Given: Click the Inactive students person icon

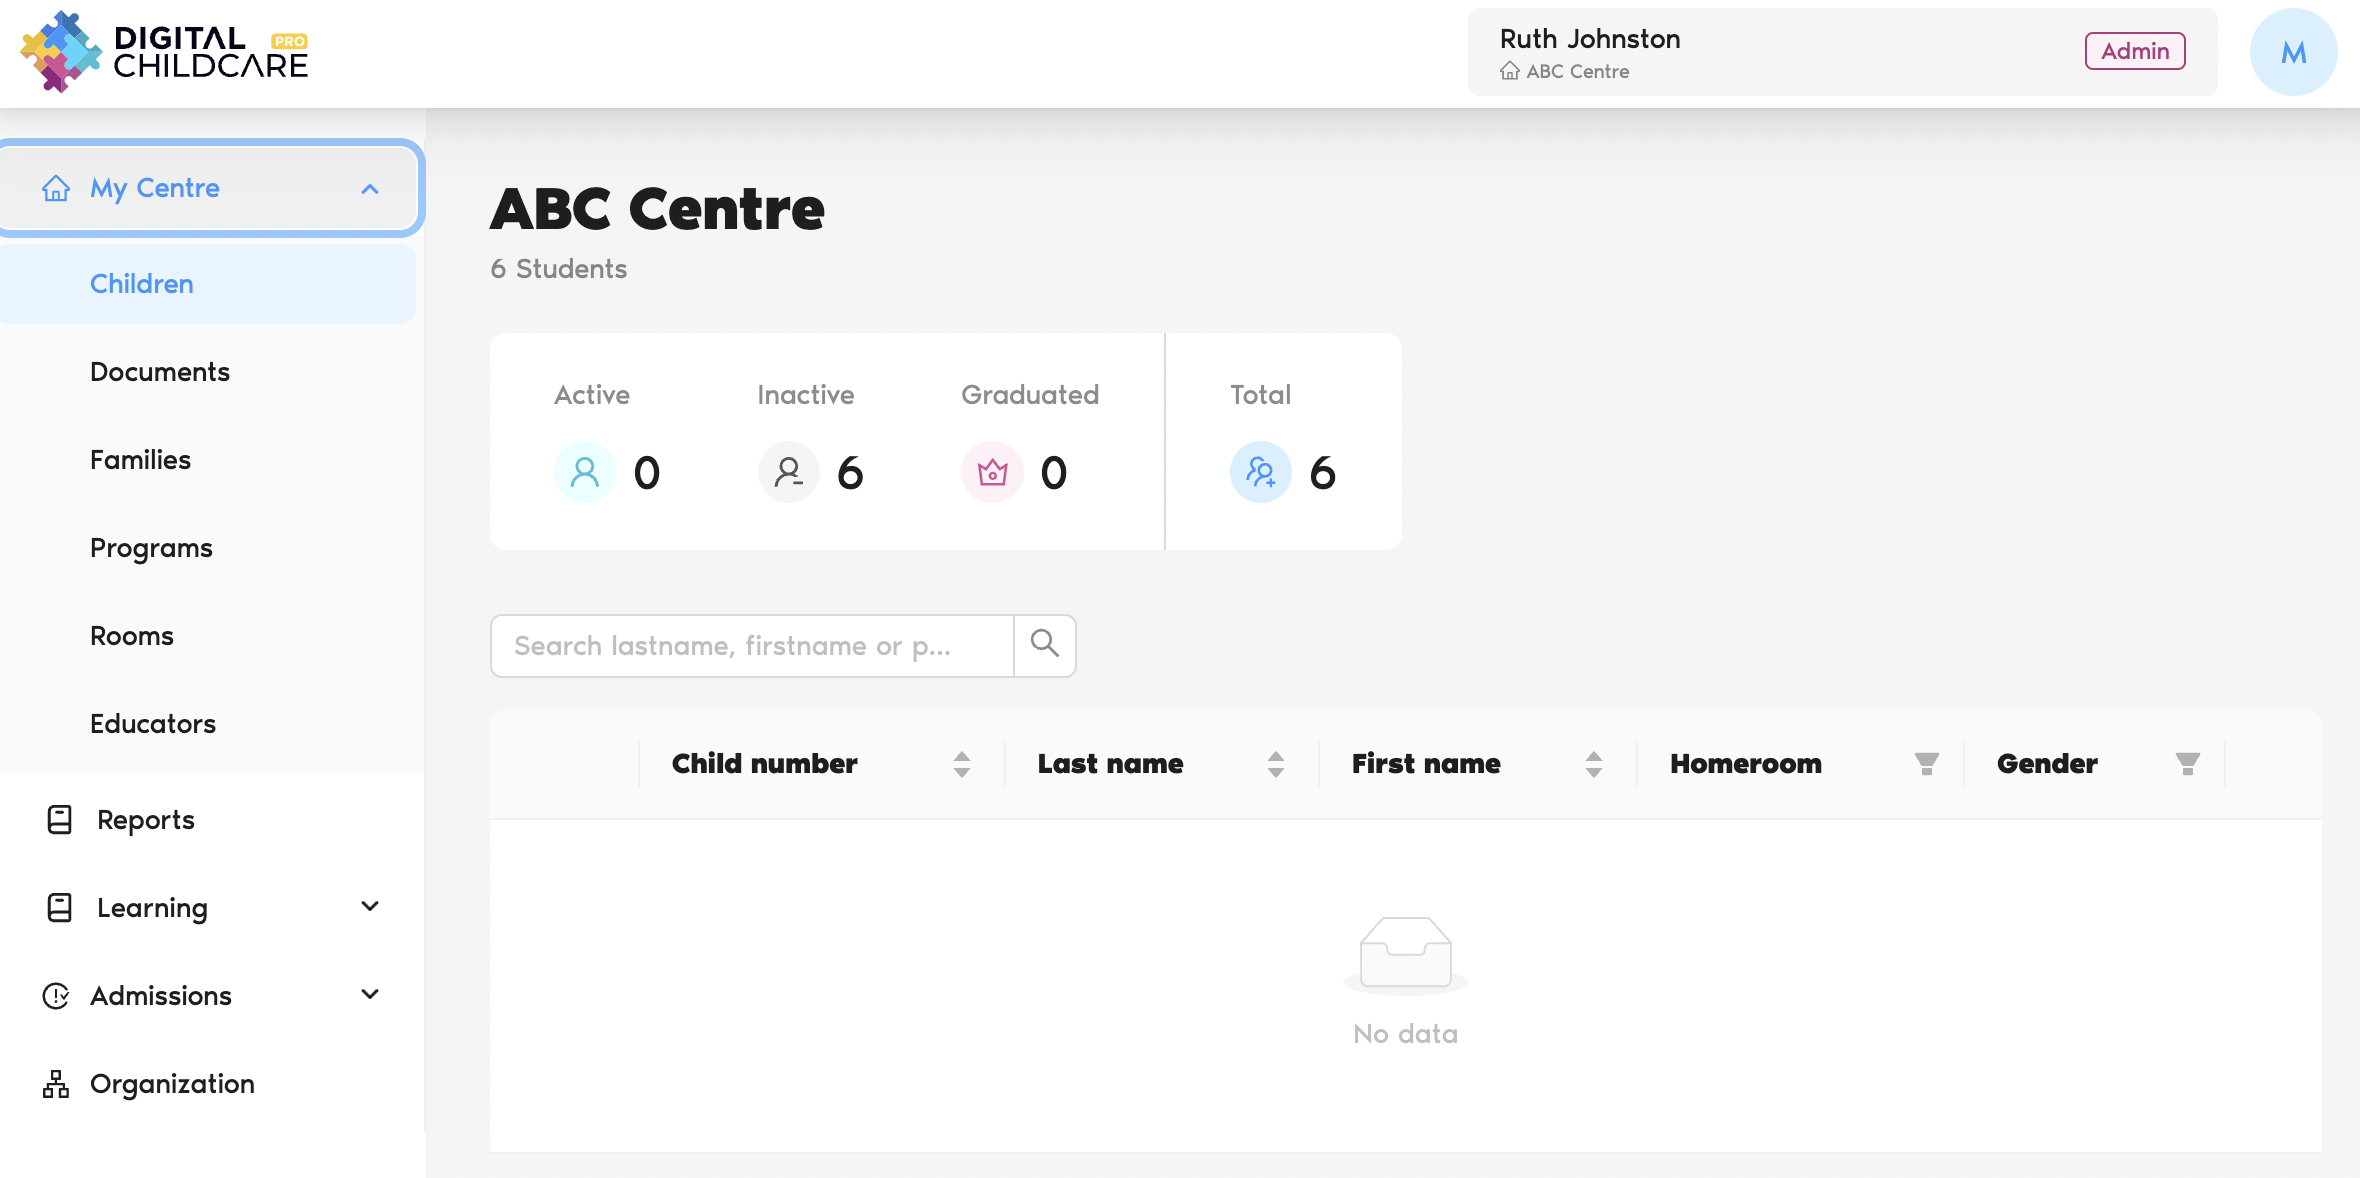Looking at the screenshot, I should click(x=789, y=472).
